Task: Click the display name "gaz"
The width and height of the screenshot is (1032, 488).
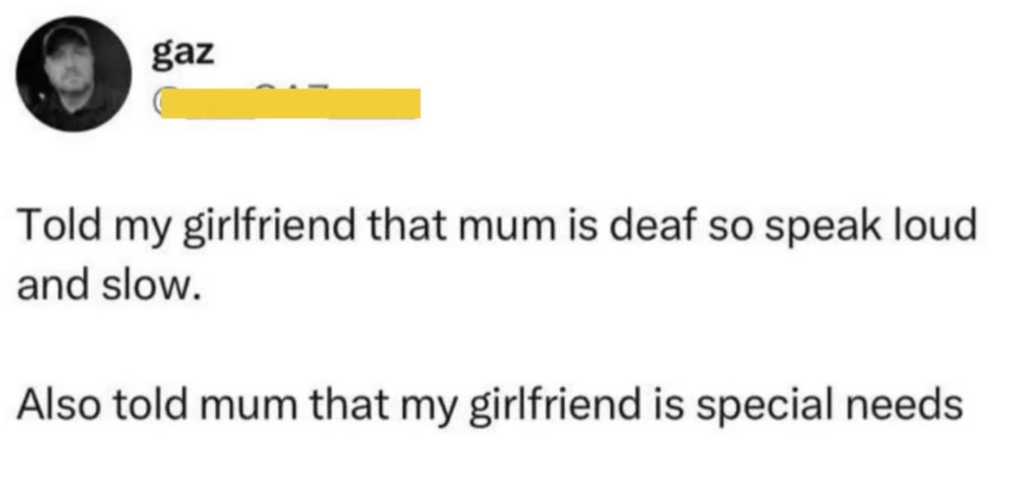Action: (182, 54)
